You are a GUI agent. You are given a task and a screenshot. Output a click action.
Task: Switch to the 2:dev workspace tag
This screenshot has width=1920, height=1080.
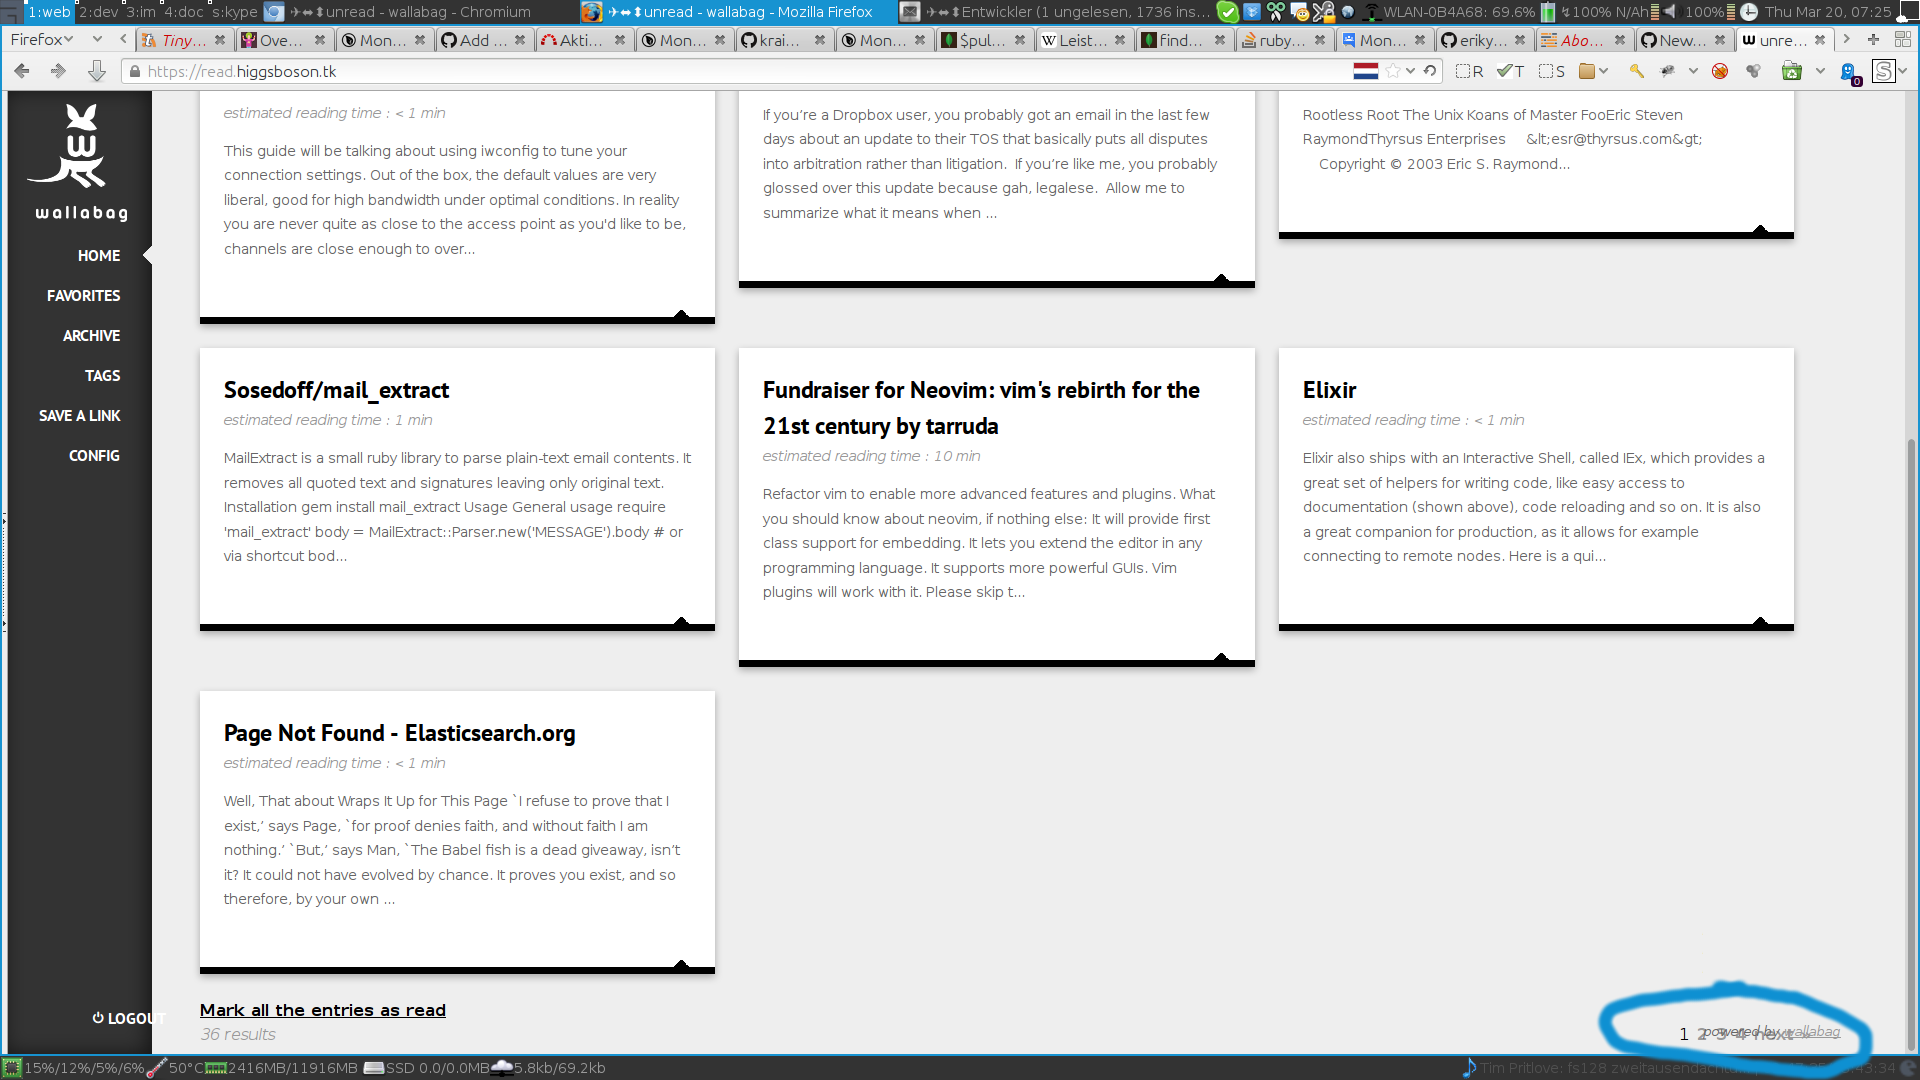pyautogui.click(x=98, y=12)
